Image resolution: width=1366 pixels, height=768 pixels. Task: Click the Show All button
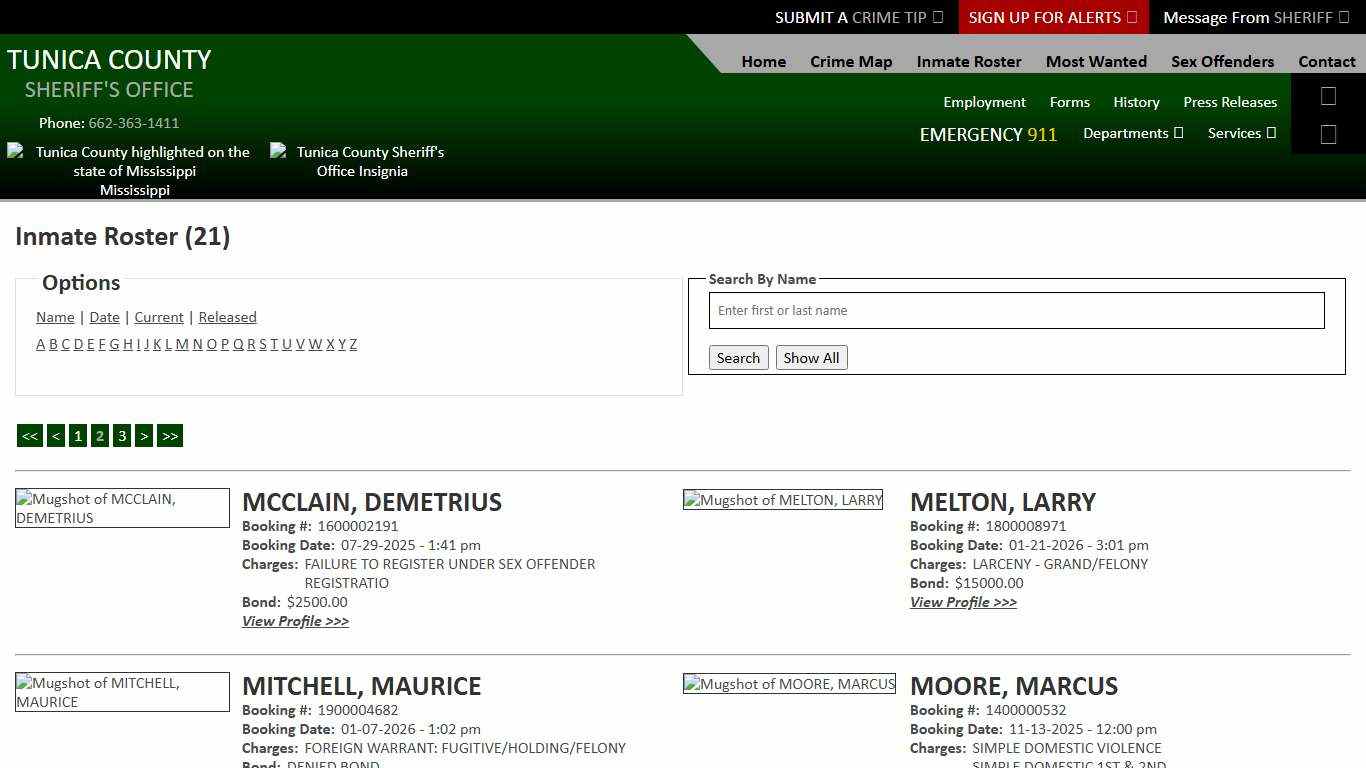[x=811, y=358]
